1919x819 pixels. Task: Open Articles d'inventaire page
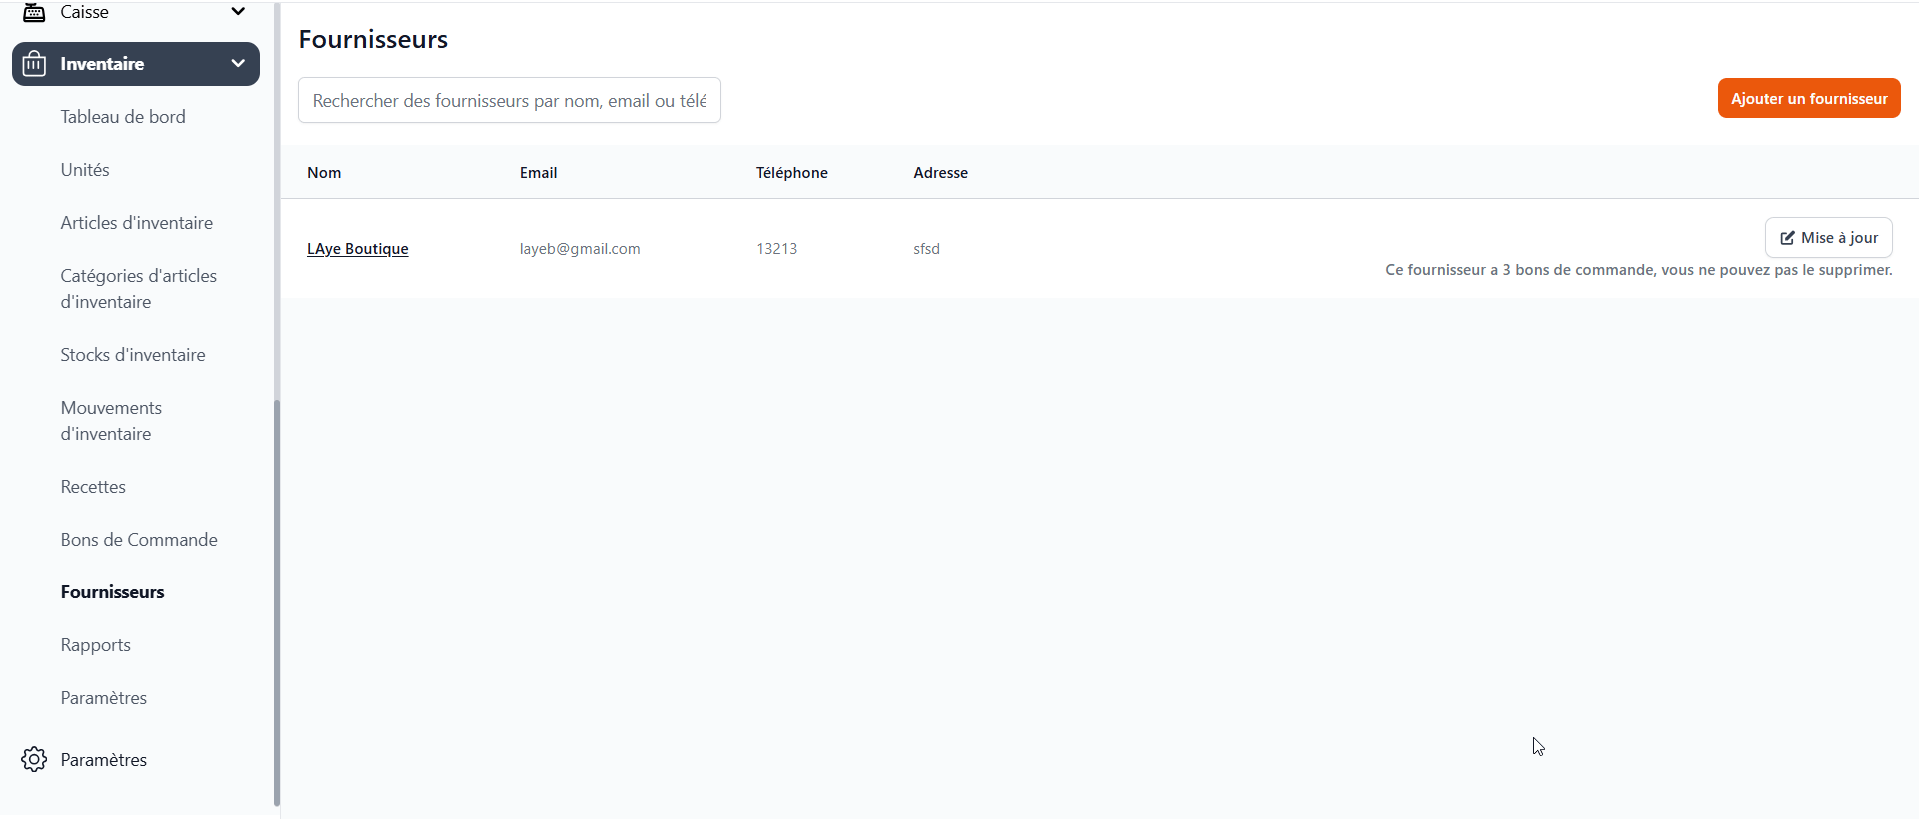point(136,223)
